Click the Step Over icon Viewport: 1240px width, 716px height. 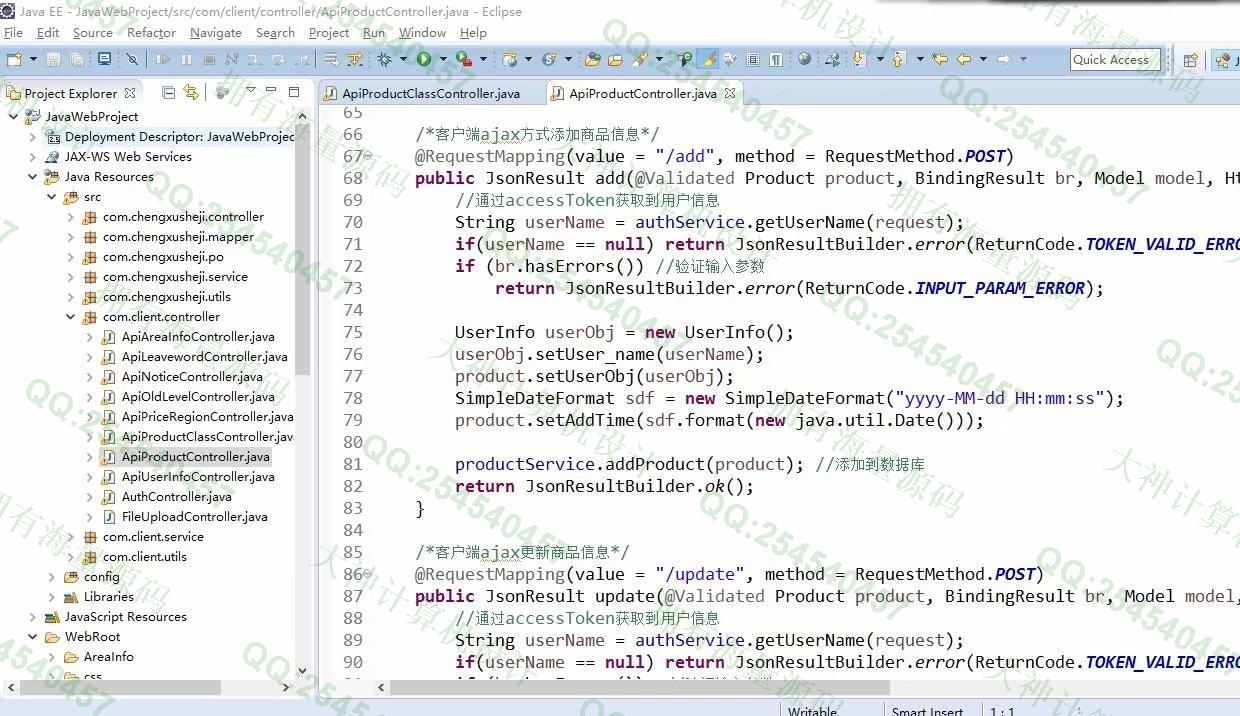[x=278, y=60]
